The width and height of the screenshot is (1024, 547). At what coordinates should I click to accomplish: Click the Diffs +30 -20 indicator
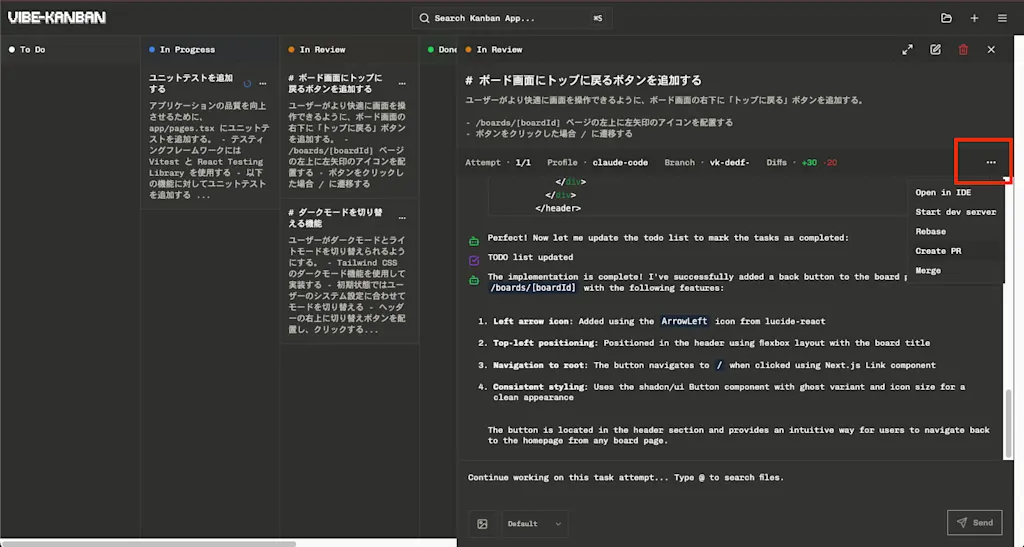[x=802, y=163]
